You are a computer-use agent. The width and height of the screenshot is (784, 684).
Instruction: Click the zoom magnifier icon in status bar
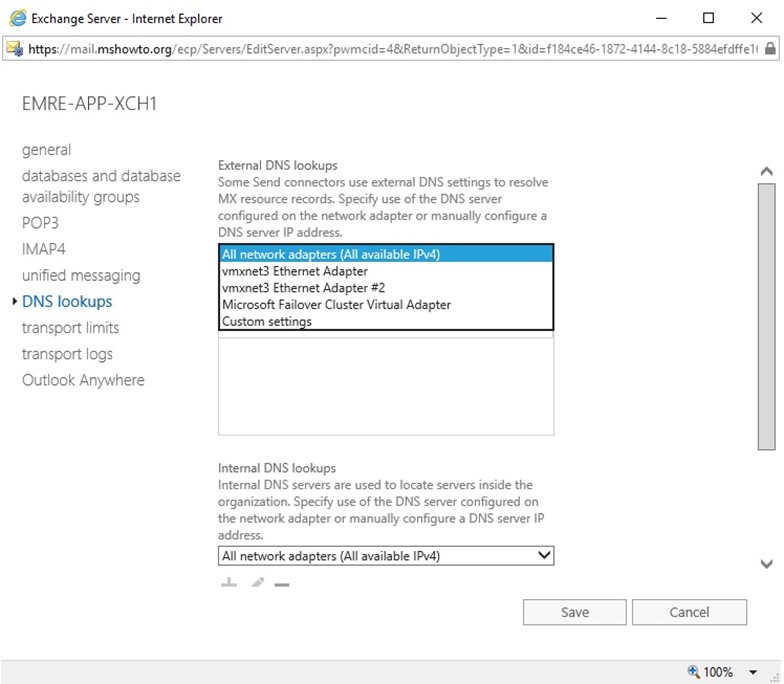click(694, 671)
